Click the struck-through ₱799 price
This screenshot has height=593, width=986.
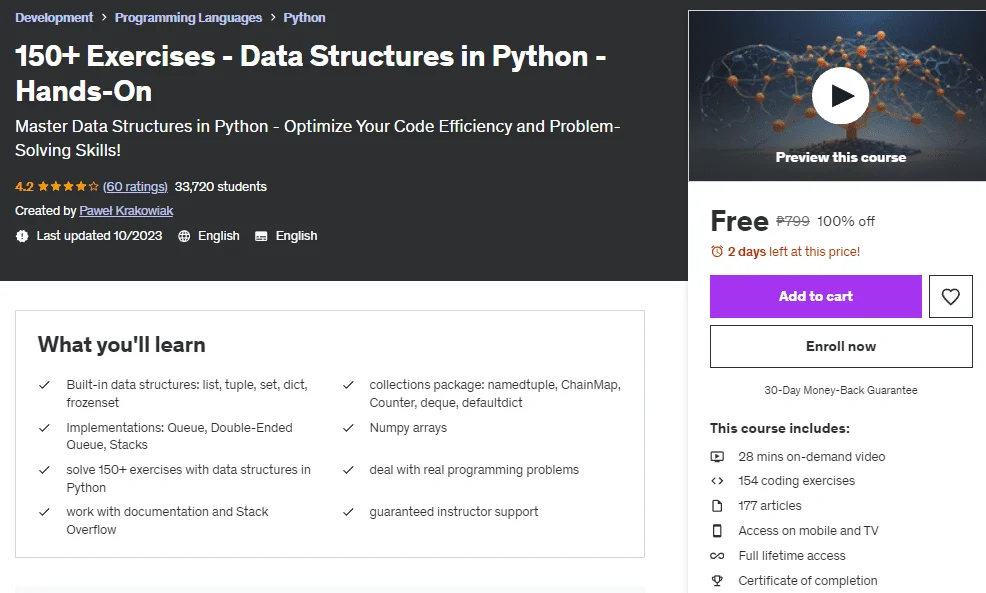tap(793, 221)
